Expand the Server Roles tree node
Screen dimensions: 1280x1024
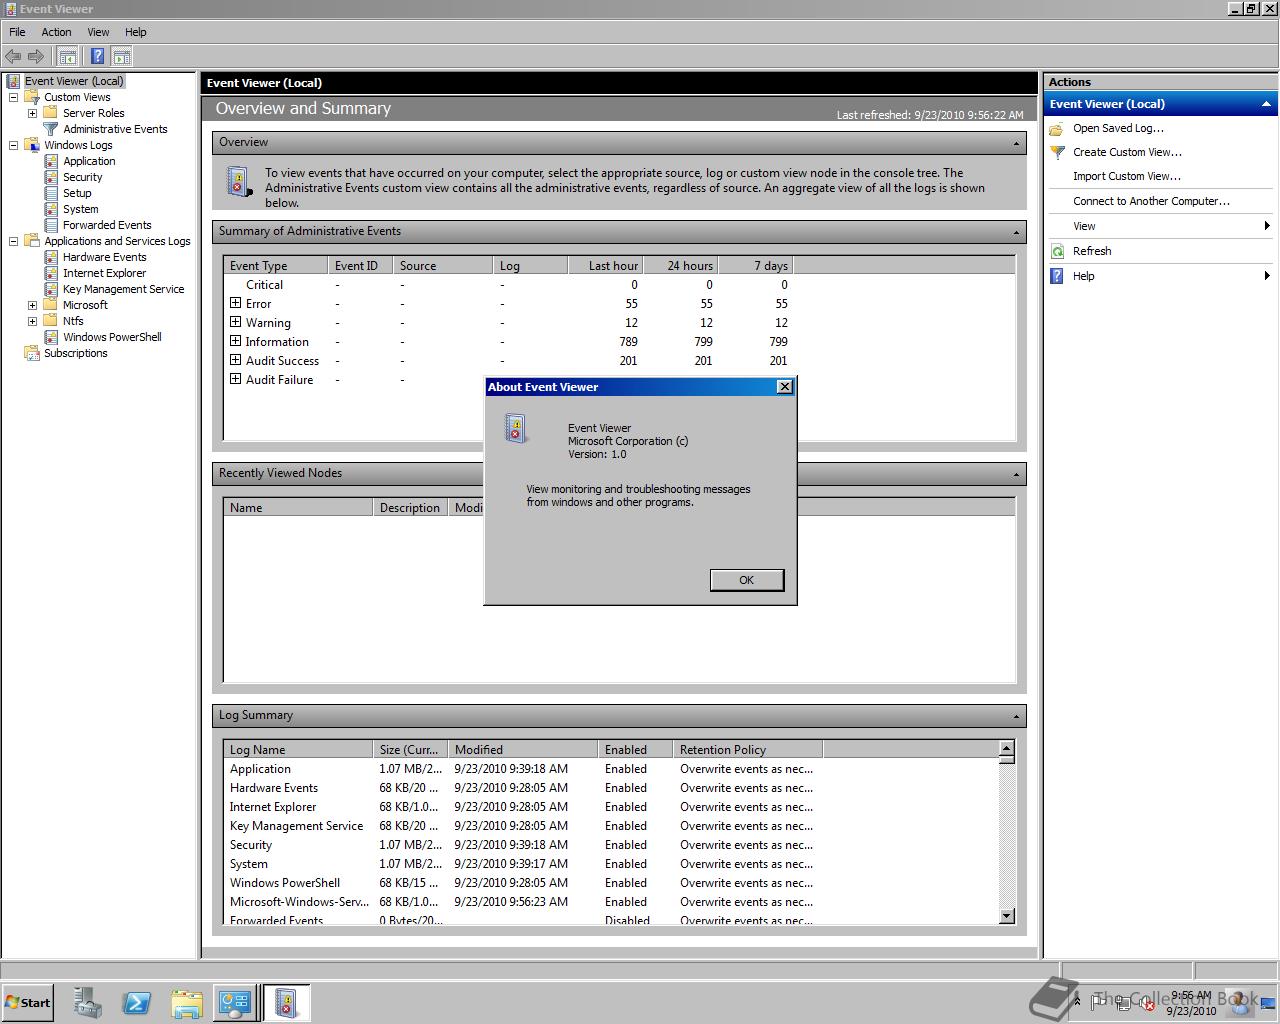(x=32, y=113)
